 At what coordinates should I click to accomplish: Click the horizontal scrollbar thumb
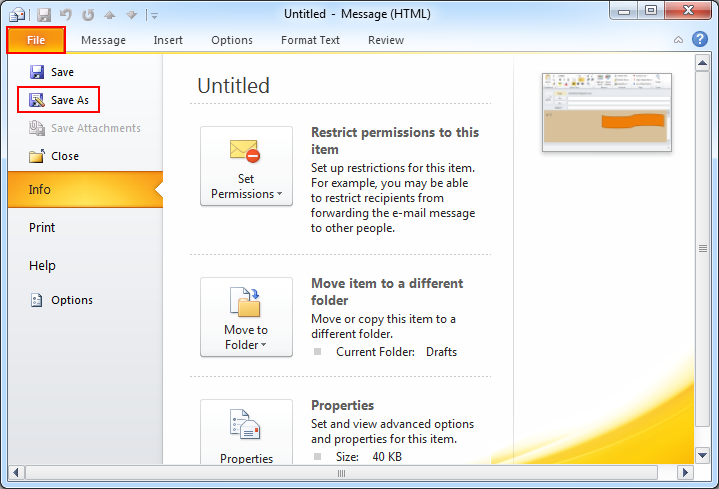(342, 473)
